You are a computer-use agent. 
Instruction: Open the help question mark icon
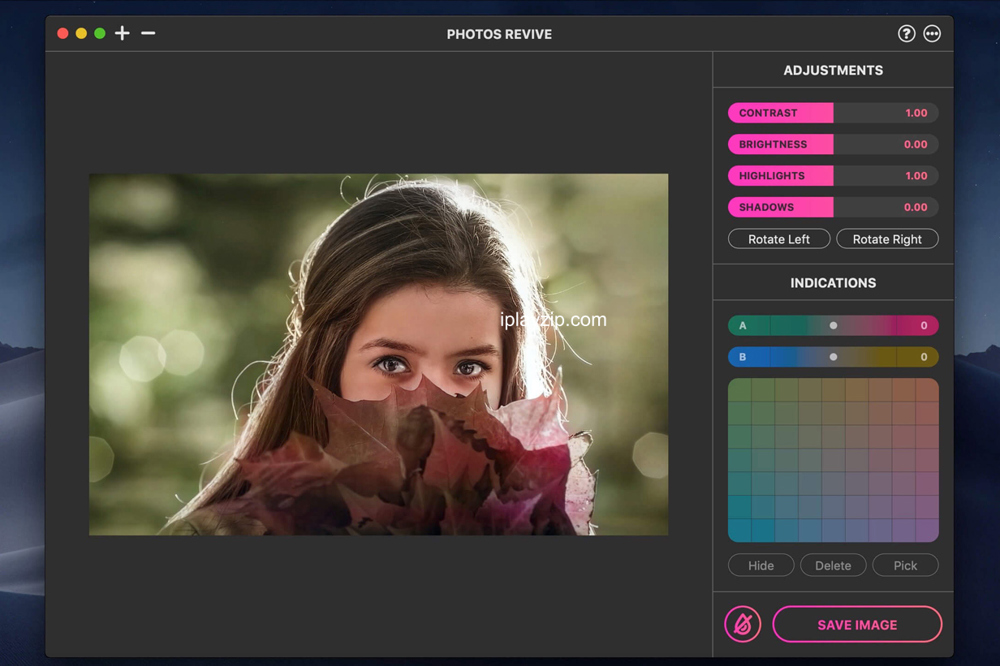click(x=906, y=34)
